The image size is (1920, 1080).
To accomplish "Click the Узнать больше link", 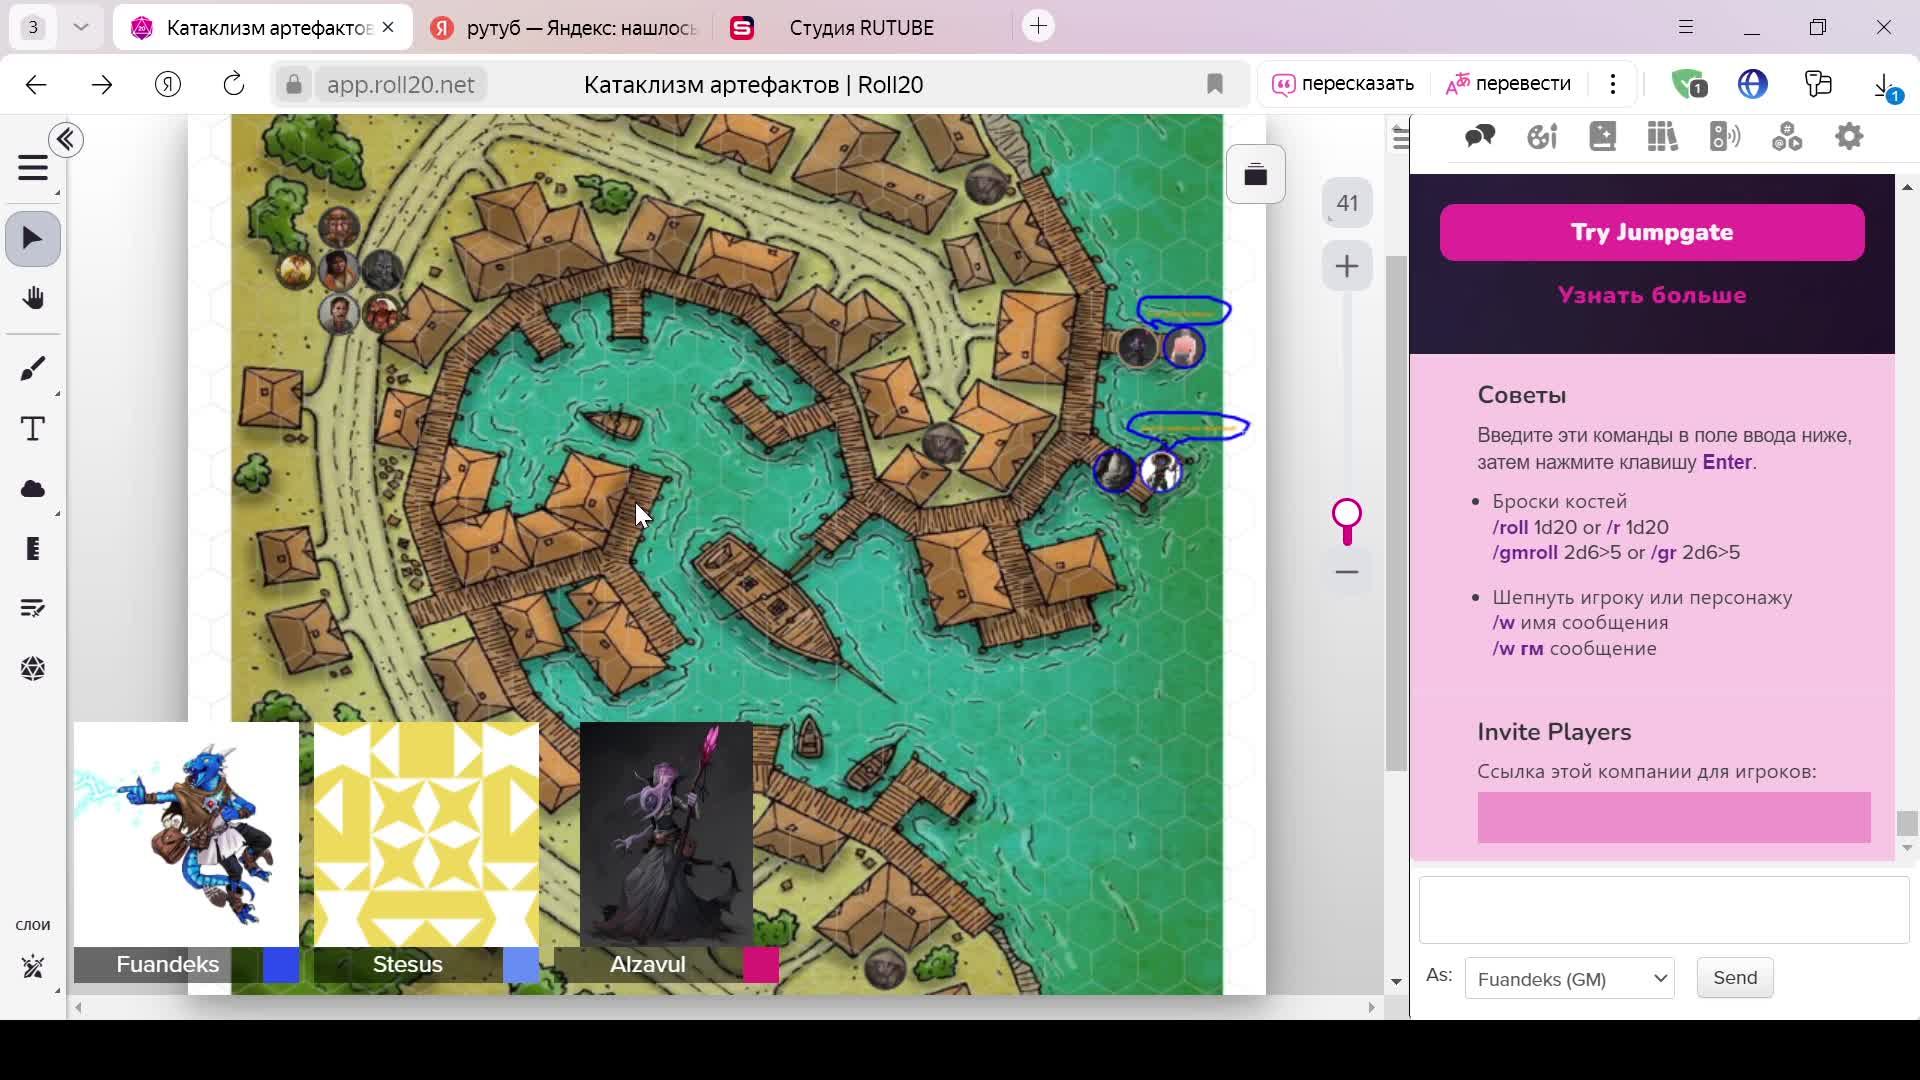I will pos(1651,294).
